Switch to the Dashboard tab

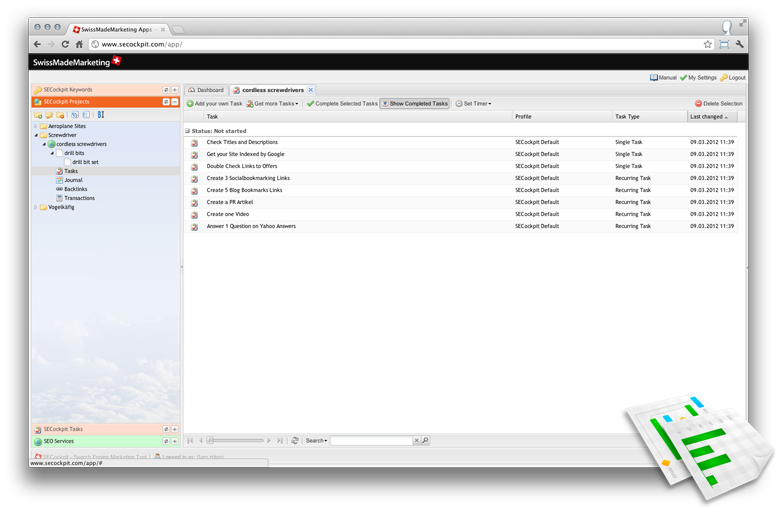(206, 90)
